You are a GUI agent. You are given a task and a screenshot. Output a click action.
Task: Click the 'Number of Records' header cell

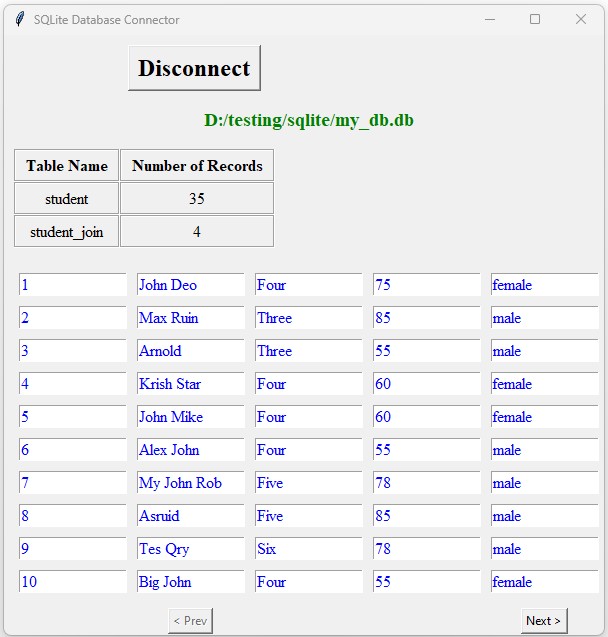point(197,165)
